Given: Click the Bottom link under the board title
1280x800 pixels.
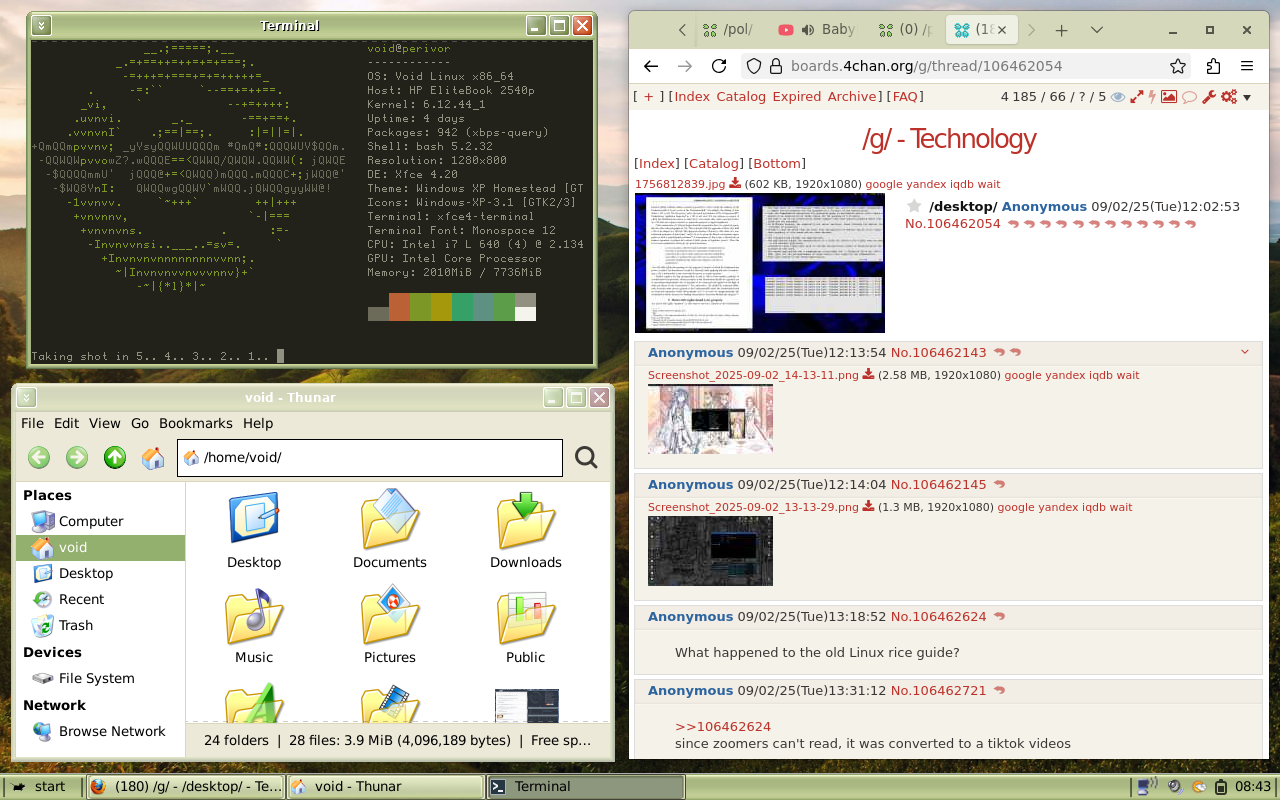Looking at the screenshot, I should (x=777, y=163).
